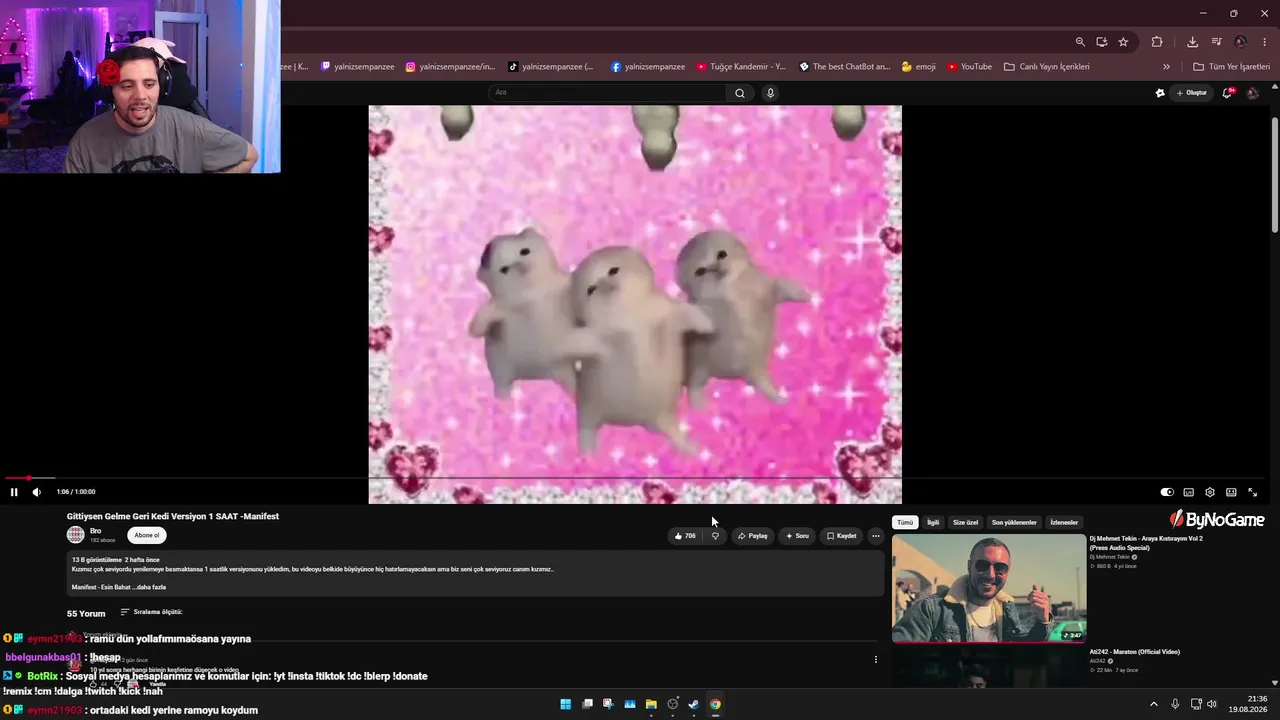Dislike the video

coord(714,536)
